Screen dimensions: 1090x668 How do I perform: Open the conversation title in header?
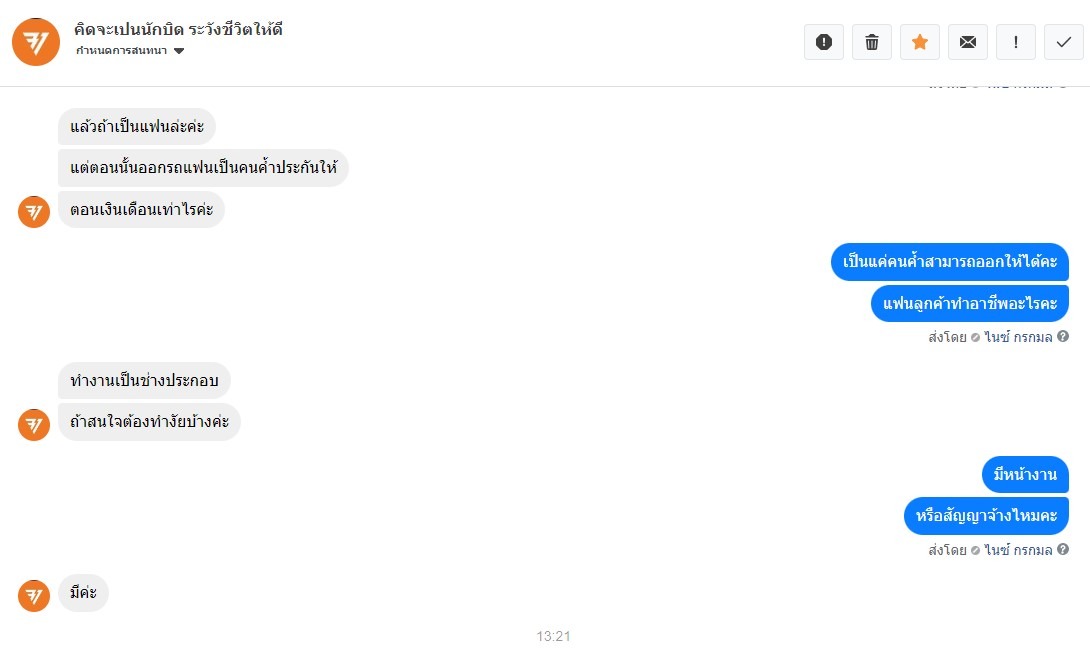[178, 29]
